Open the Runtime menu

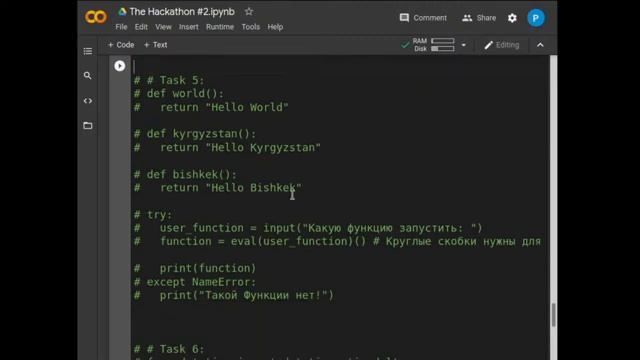(x=220, y=27)
